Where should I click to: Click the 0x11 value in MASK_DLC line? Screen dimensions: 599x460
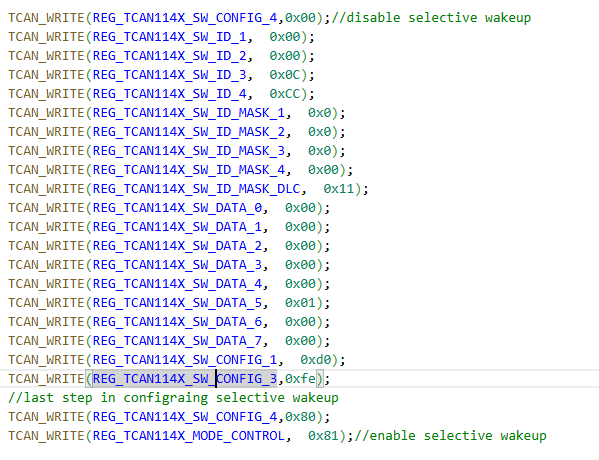coord(339,189)
